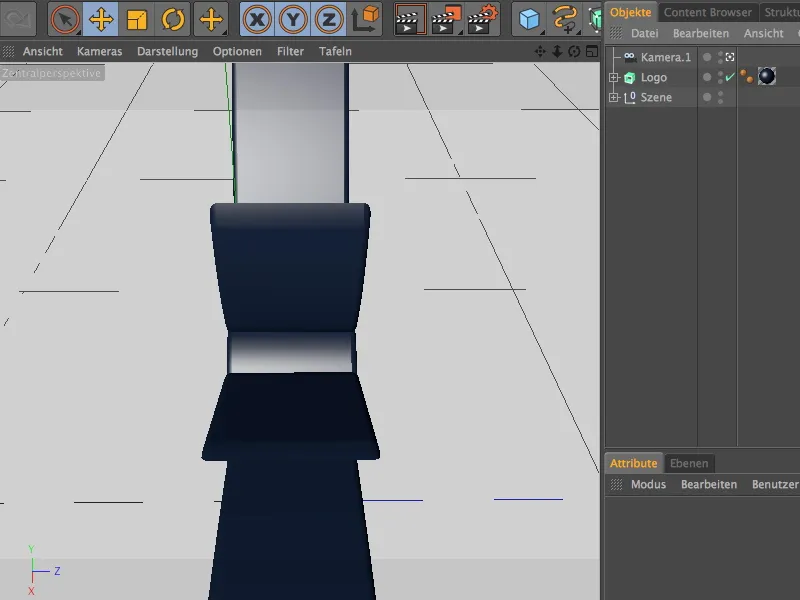This screenshot has height=600, width=800.
Task: Select the live selection arrow tool
Action: 65,19
